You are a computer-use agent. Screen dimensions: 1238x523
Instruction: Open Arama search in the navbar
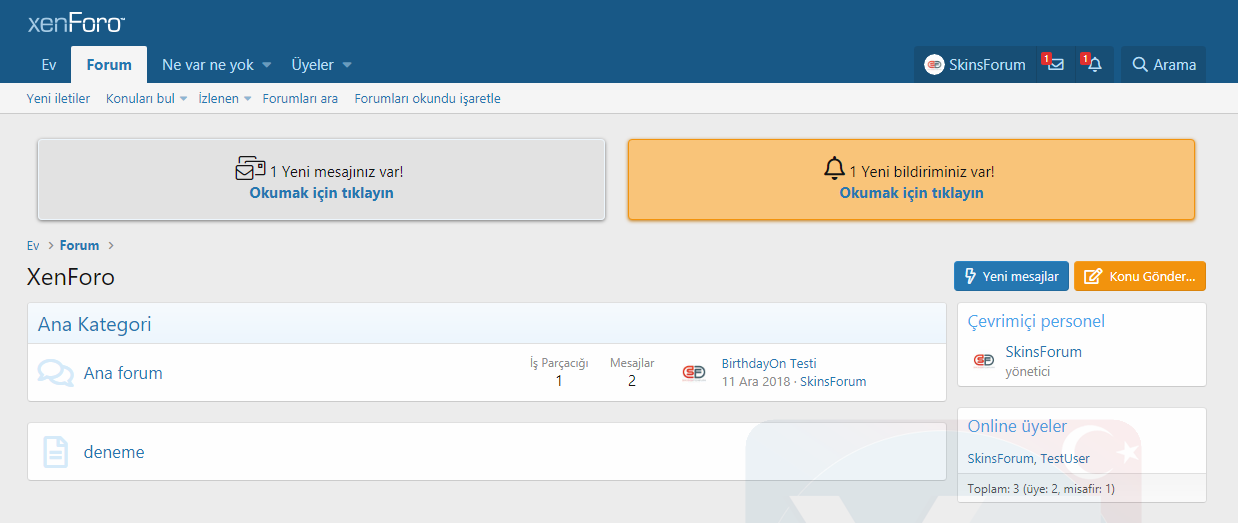pyautogui.click(x=1163, y=65)
